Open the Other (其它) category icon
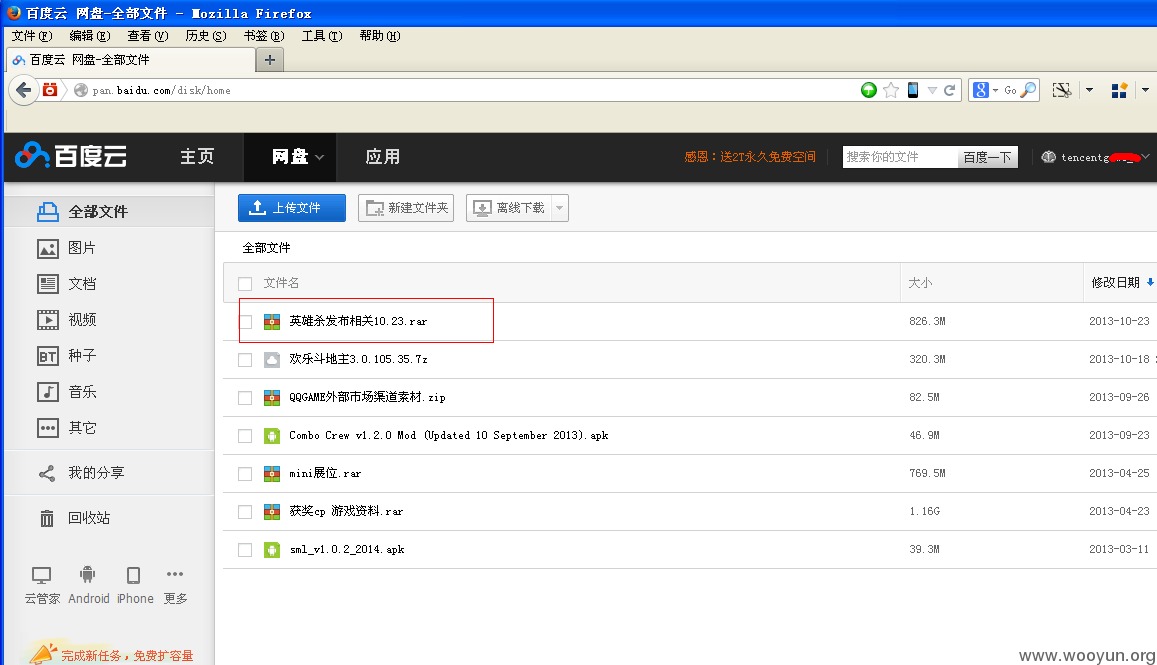Viewport: 1157px width, 665px height. [48, 428]
